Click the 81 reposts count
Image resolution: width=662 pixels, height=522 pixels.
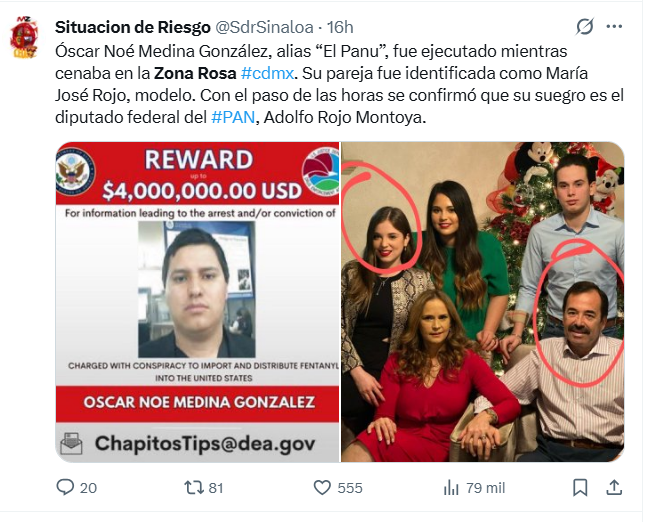tap(216, 488)
